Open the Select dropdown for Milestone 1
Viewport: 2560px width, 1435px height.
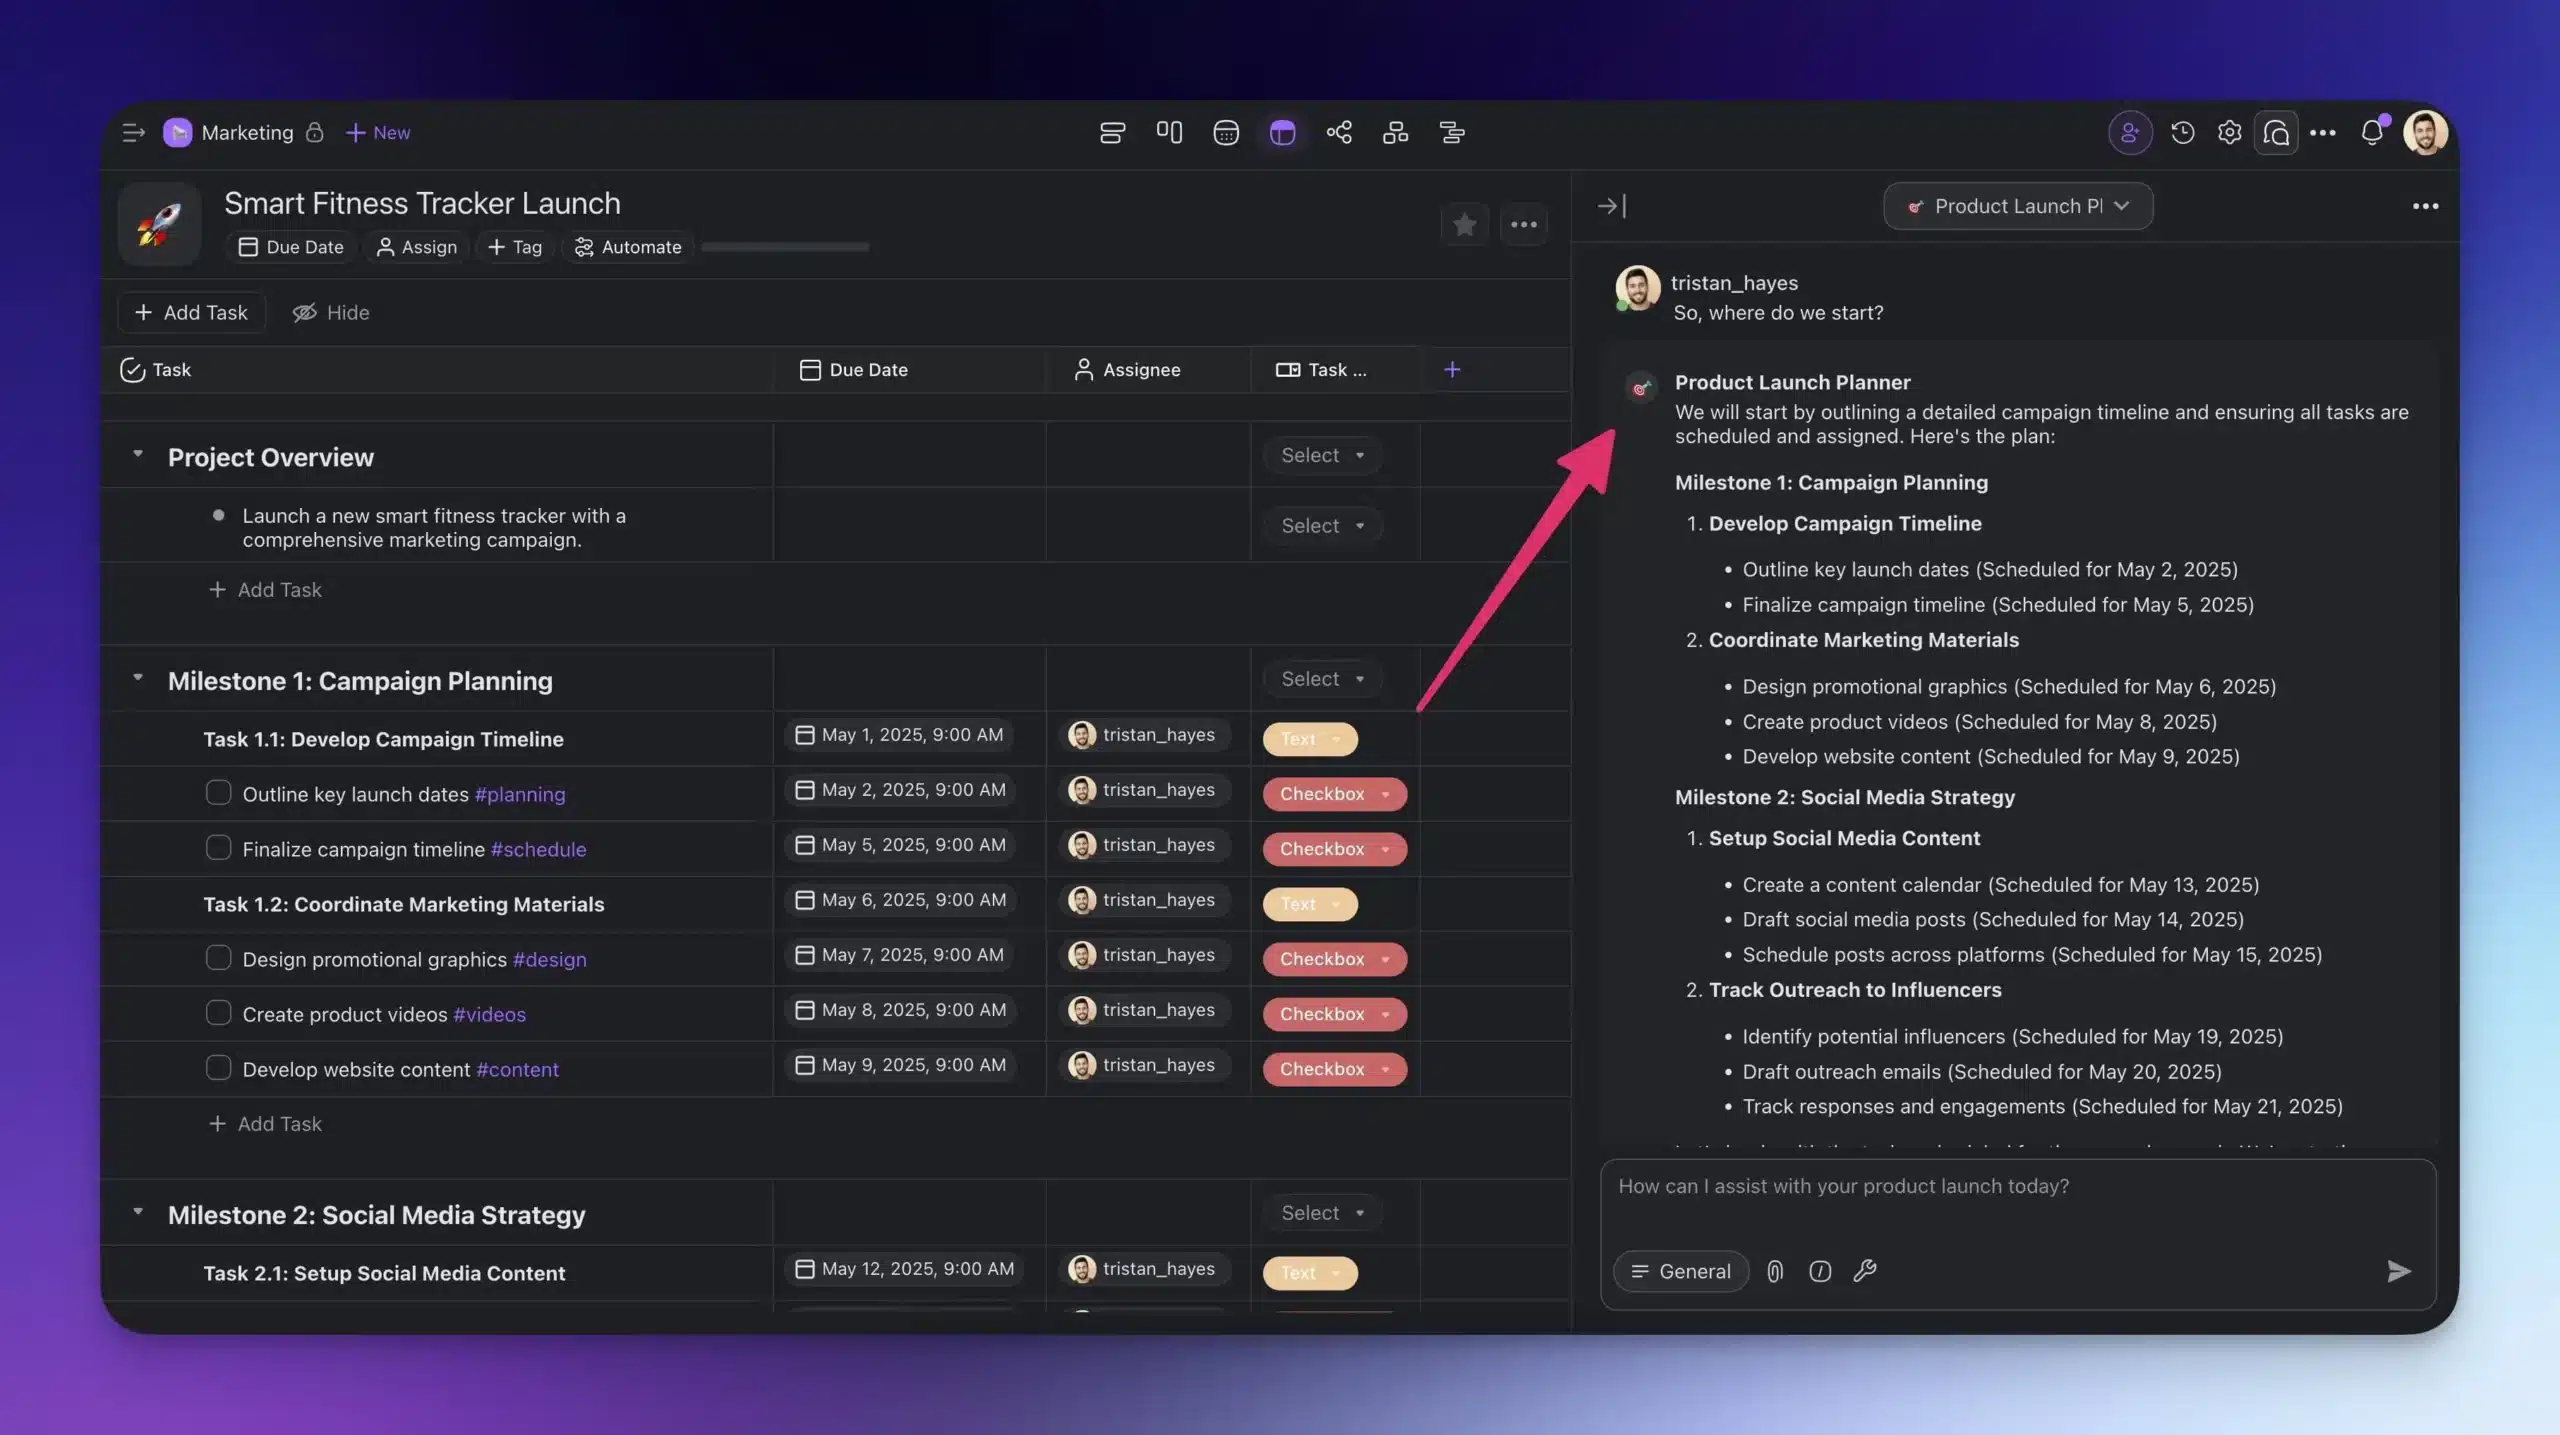pyautogui.click(x=1320, y=678)
